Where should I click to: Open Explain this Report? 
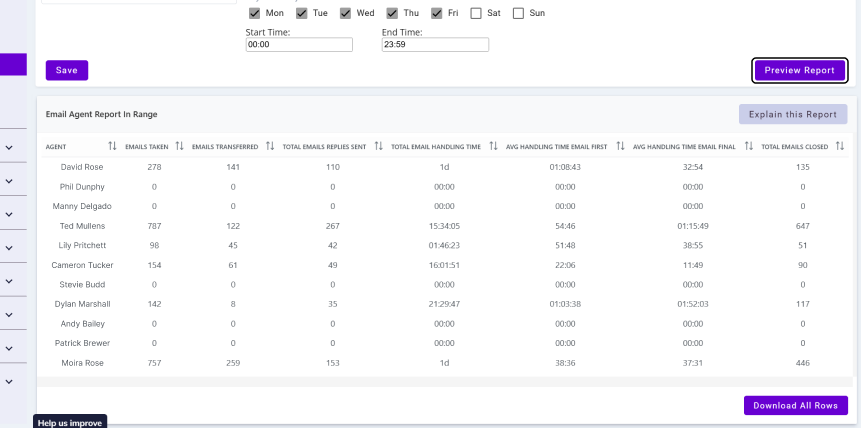click(x=793, y=114)
